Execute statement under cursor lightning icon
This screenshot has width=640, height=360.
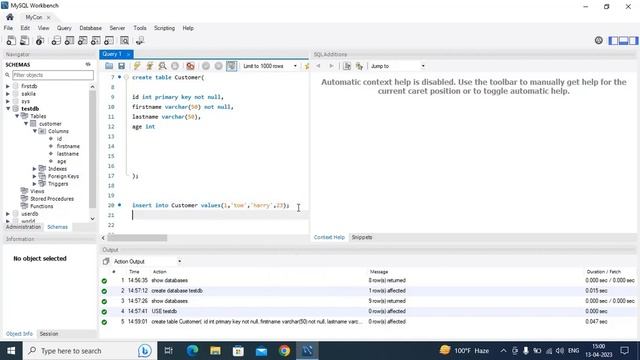pos(150,66)
